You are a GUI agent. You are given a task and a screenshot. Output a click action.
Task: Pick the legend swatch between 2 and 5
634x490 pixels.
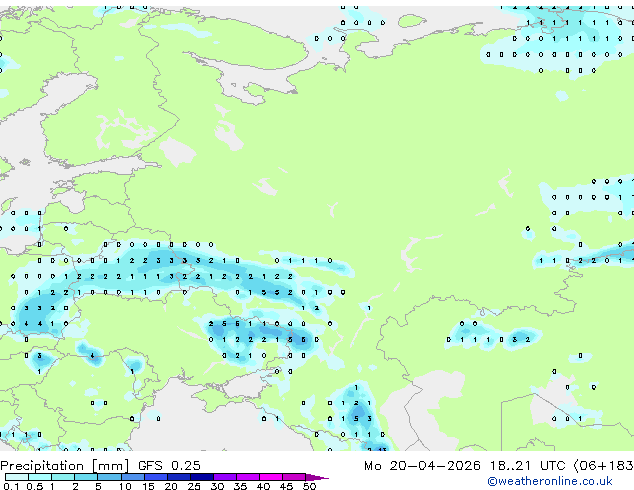point(86,477)
